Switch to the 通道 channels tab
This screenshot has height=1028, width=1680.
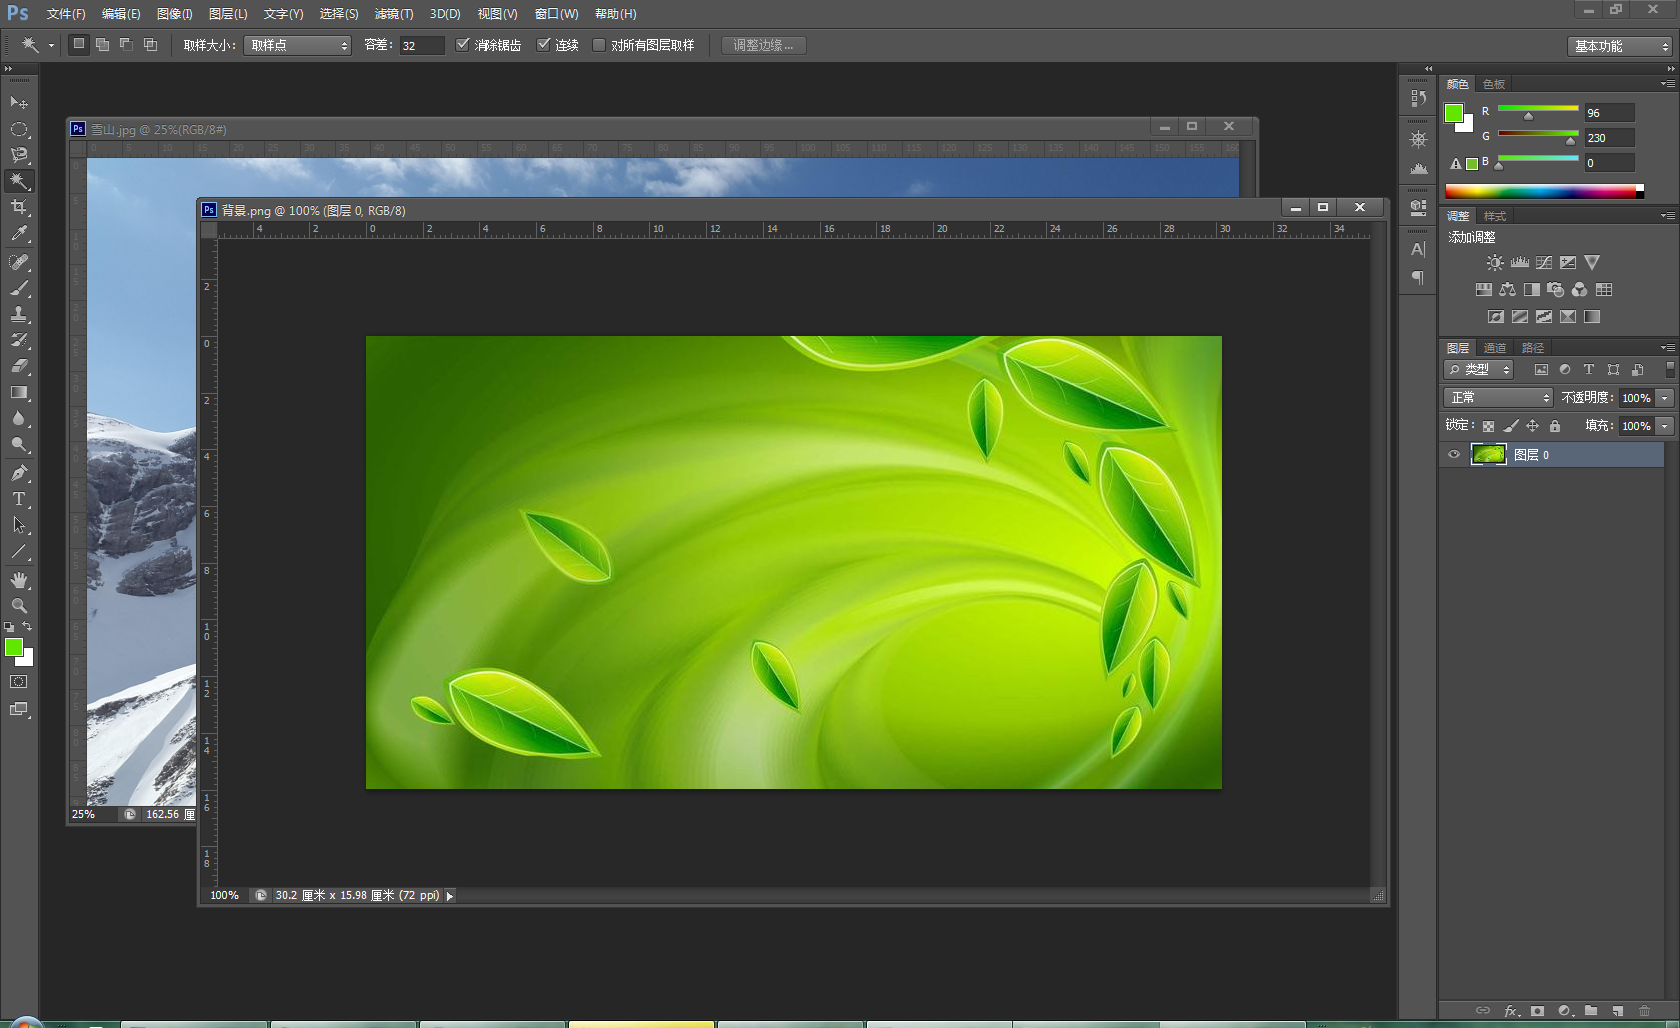(1495, 348)
